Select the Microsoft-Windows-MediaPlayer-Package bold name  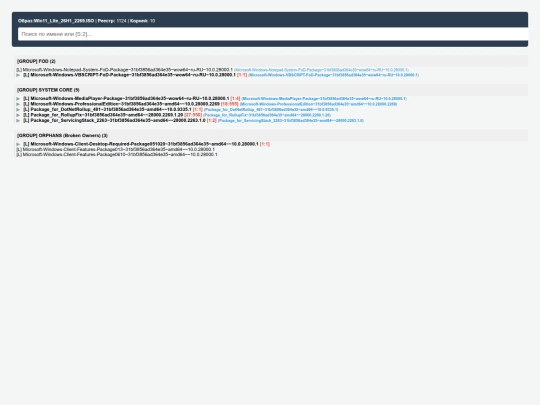(x=126, y=98)
